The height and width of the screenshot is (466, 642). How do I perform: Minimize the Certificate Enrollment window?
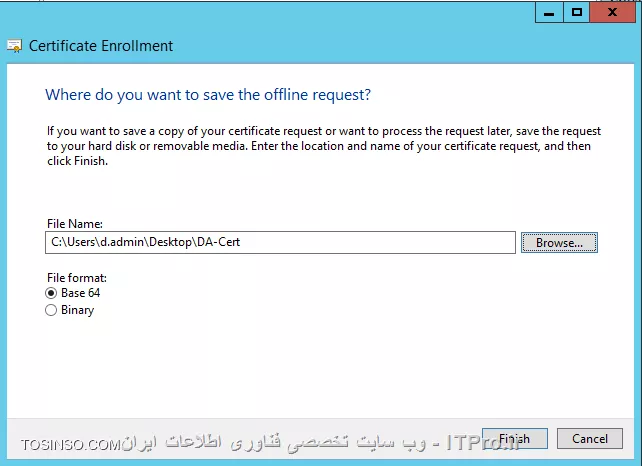click(x=549, y=13)
